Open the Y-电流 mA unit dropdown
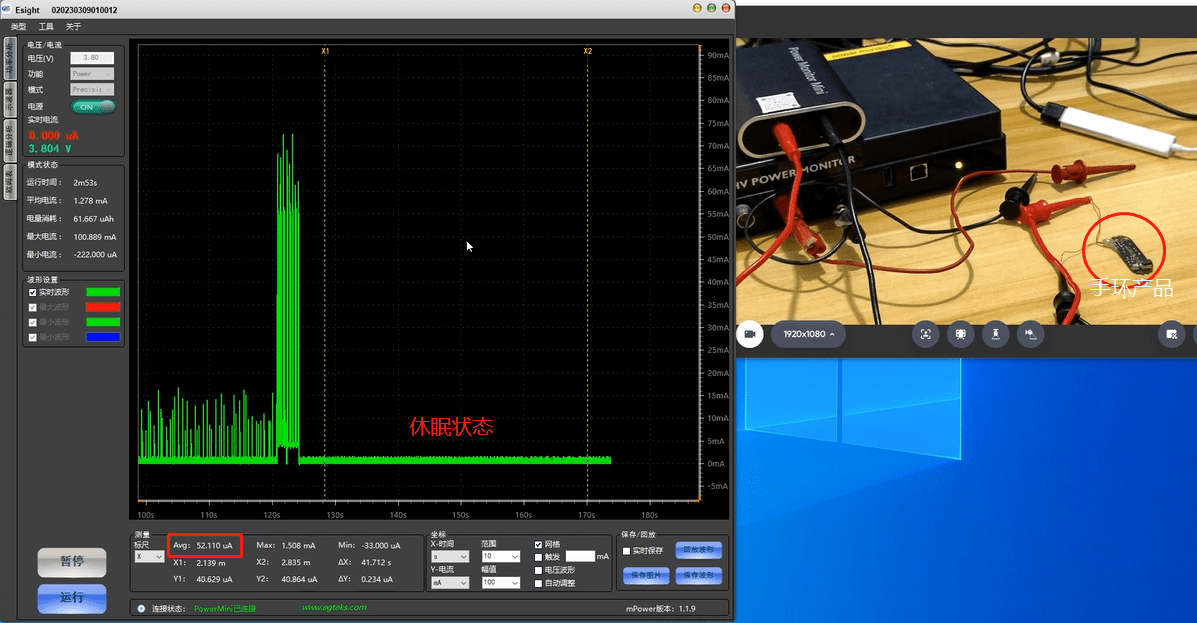Viewport: 1197px width, 623px height. pos(450,582)
